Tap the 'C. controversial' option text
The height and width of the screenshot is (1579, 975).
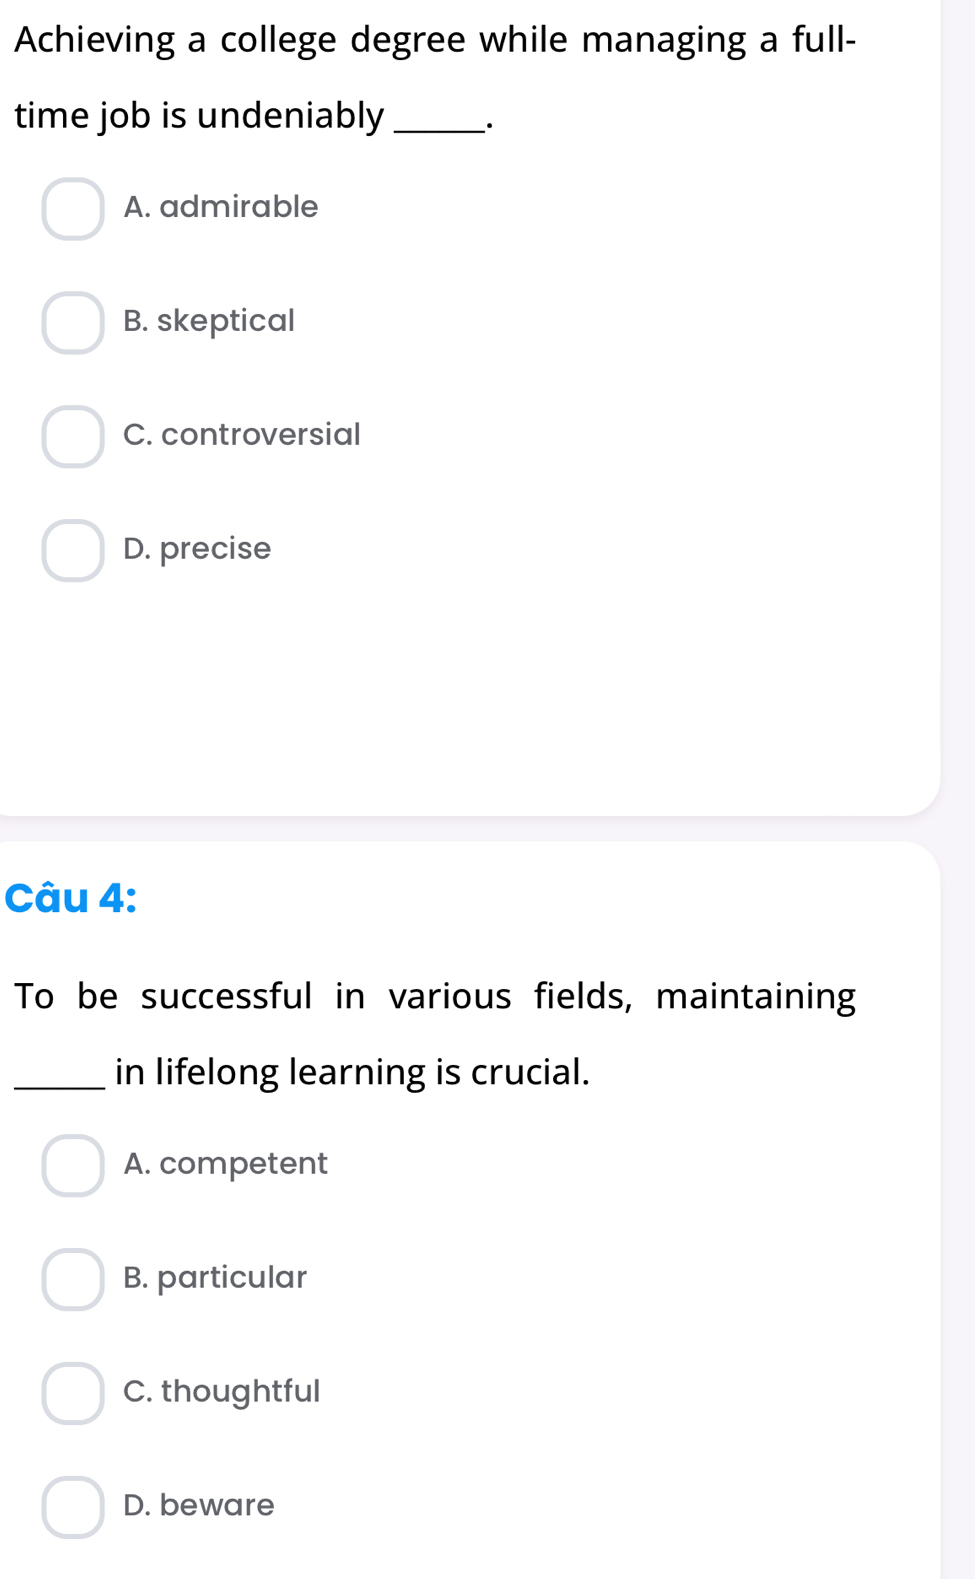tap(241, 435)
